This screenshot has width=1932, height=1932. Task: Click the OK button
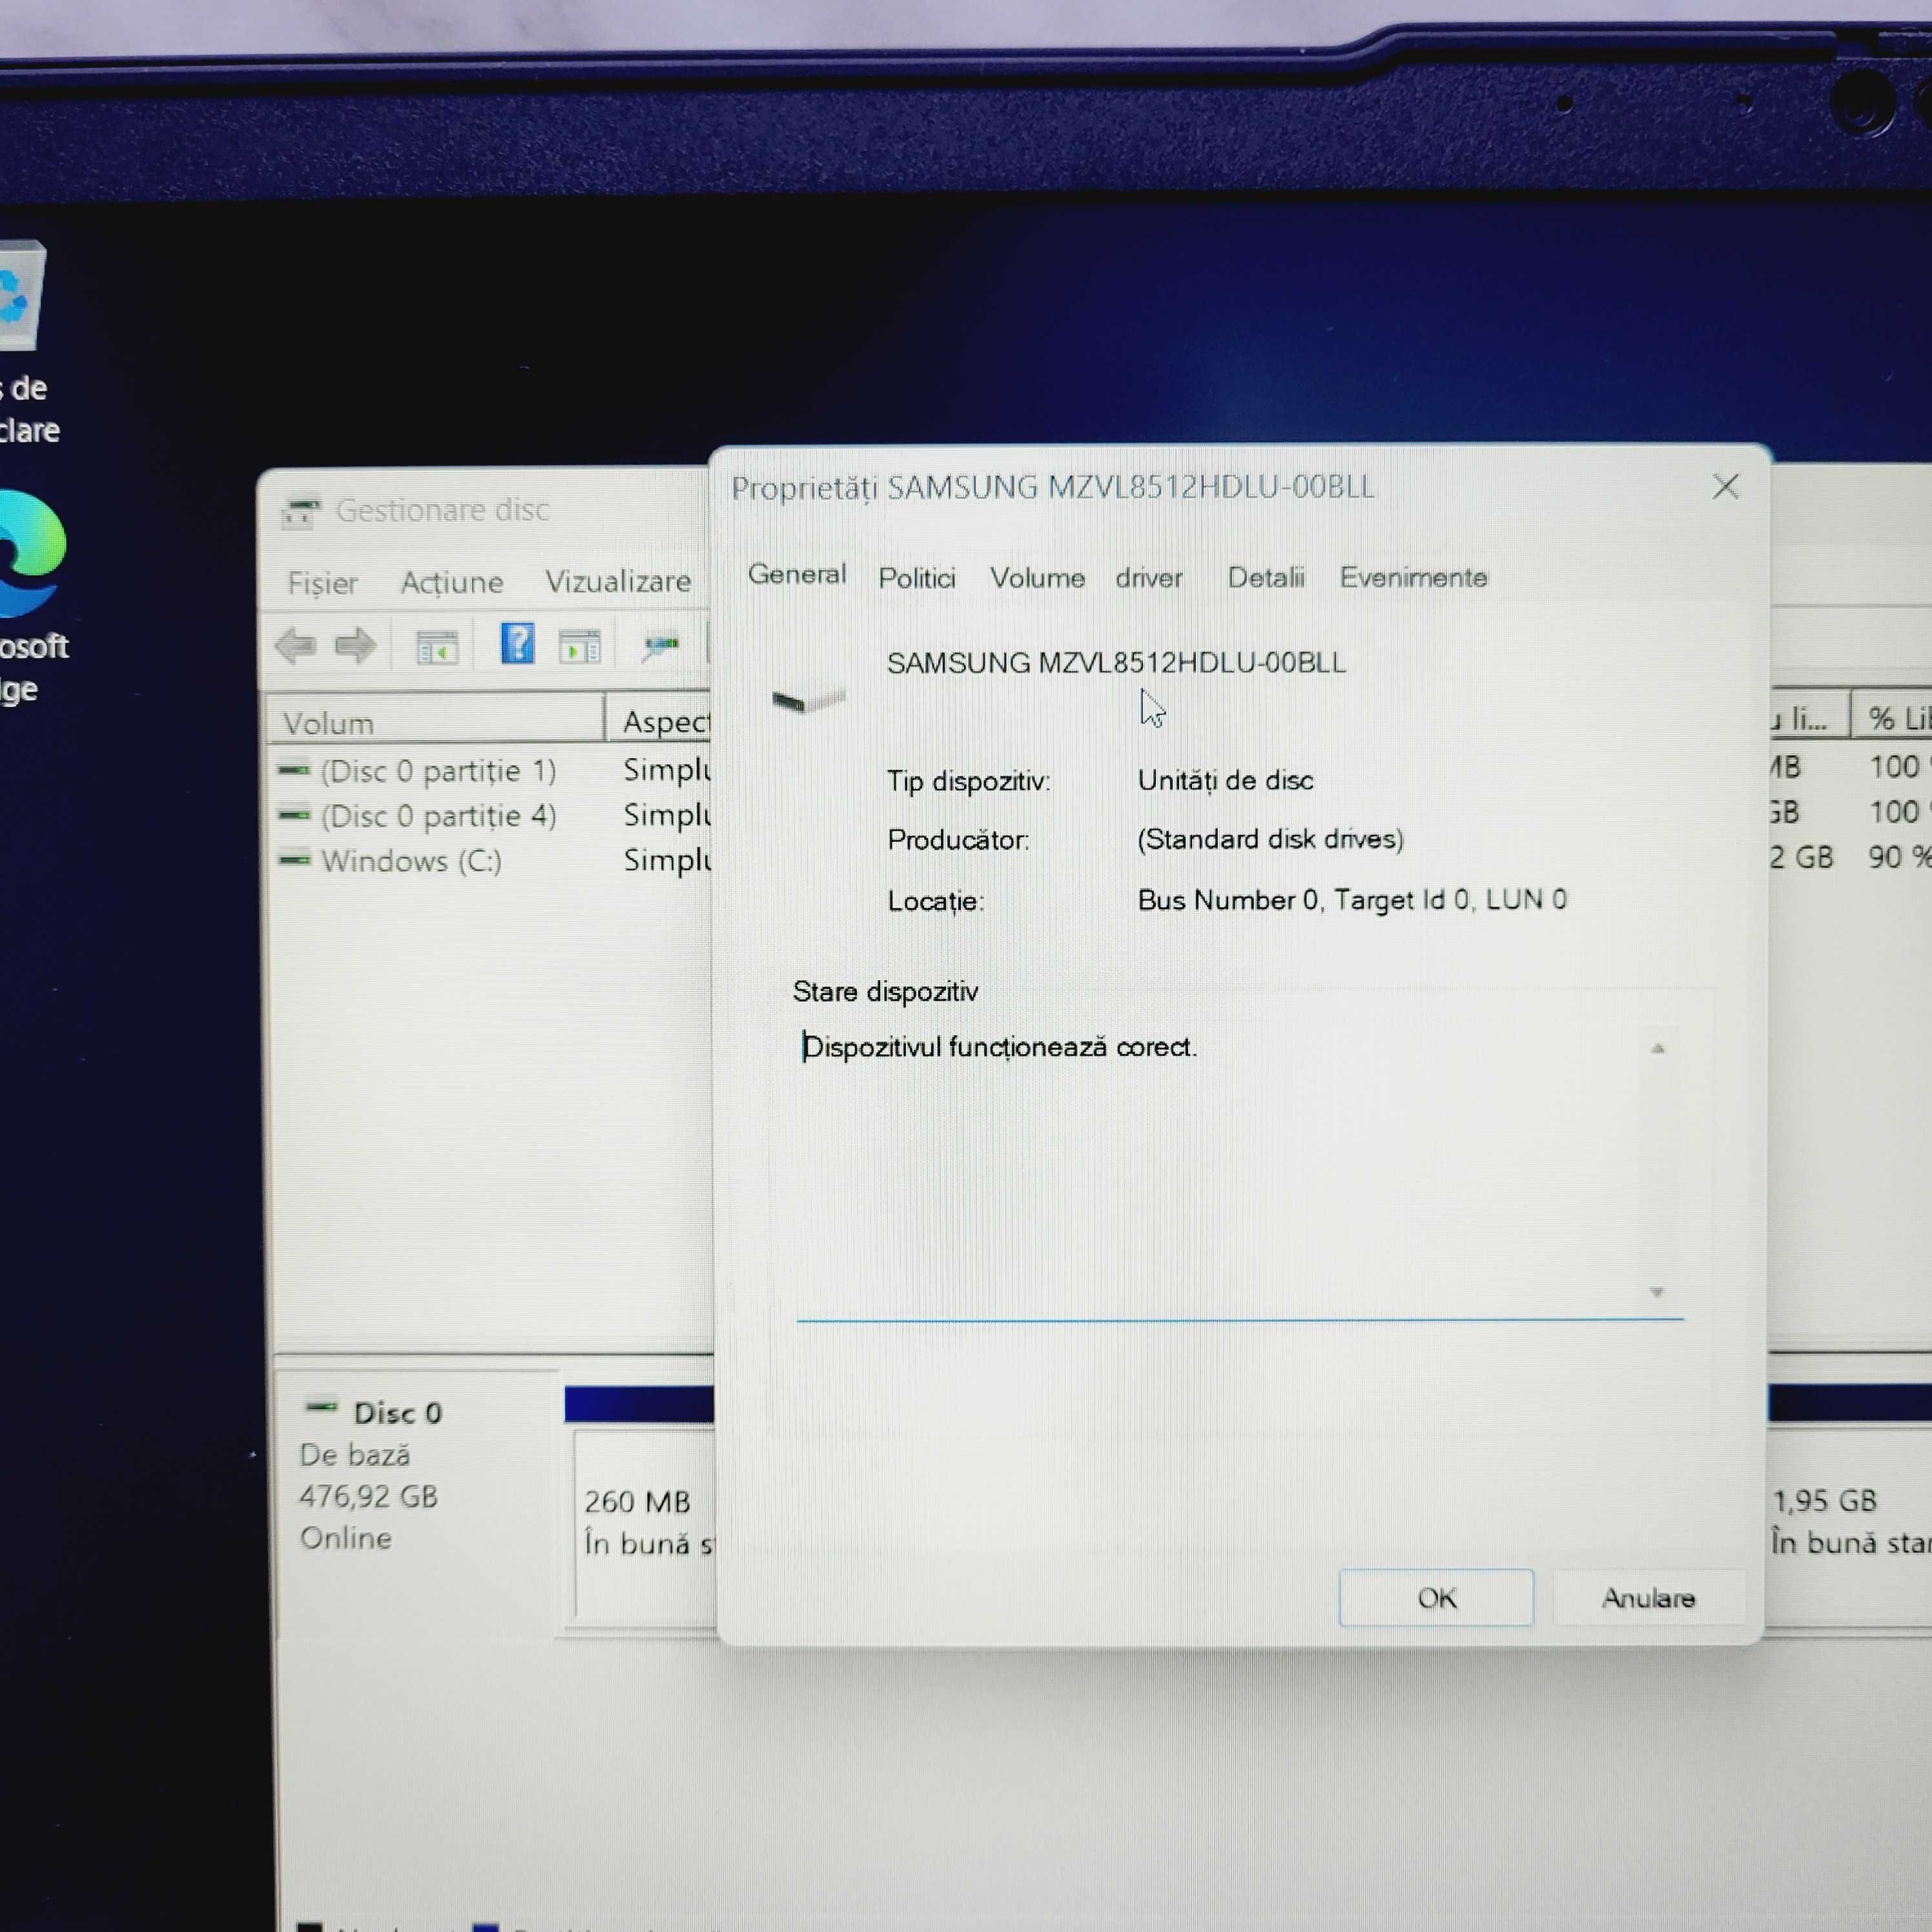[1436, 1598]
